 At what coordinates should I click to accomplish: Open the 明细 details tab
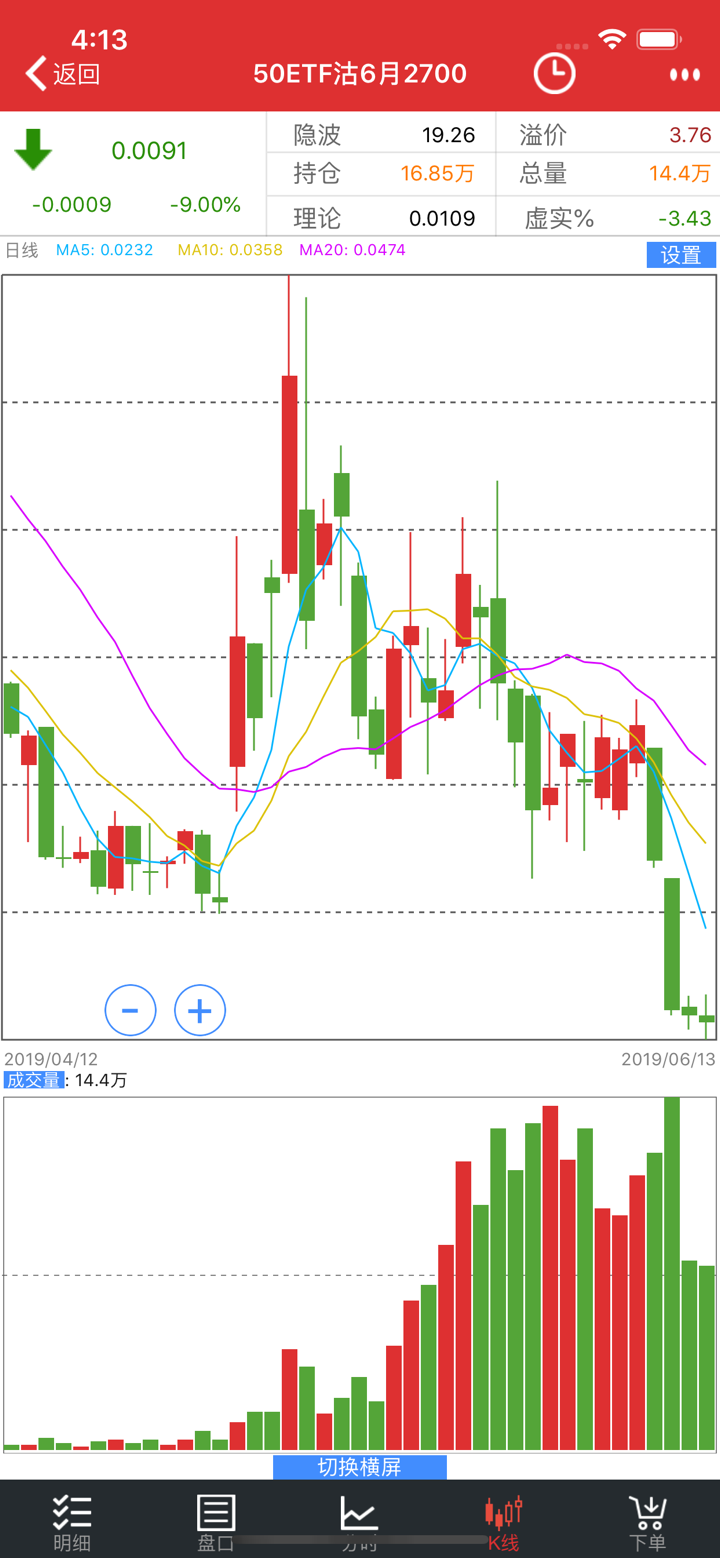point(72,1522)
